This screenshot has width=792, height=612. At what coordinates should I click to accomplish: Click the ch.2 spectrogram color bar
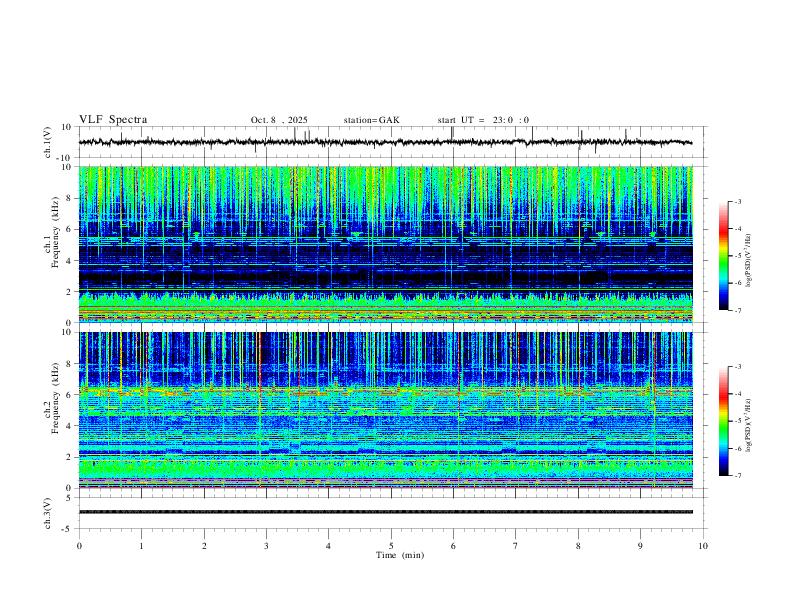[723, 421]
